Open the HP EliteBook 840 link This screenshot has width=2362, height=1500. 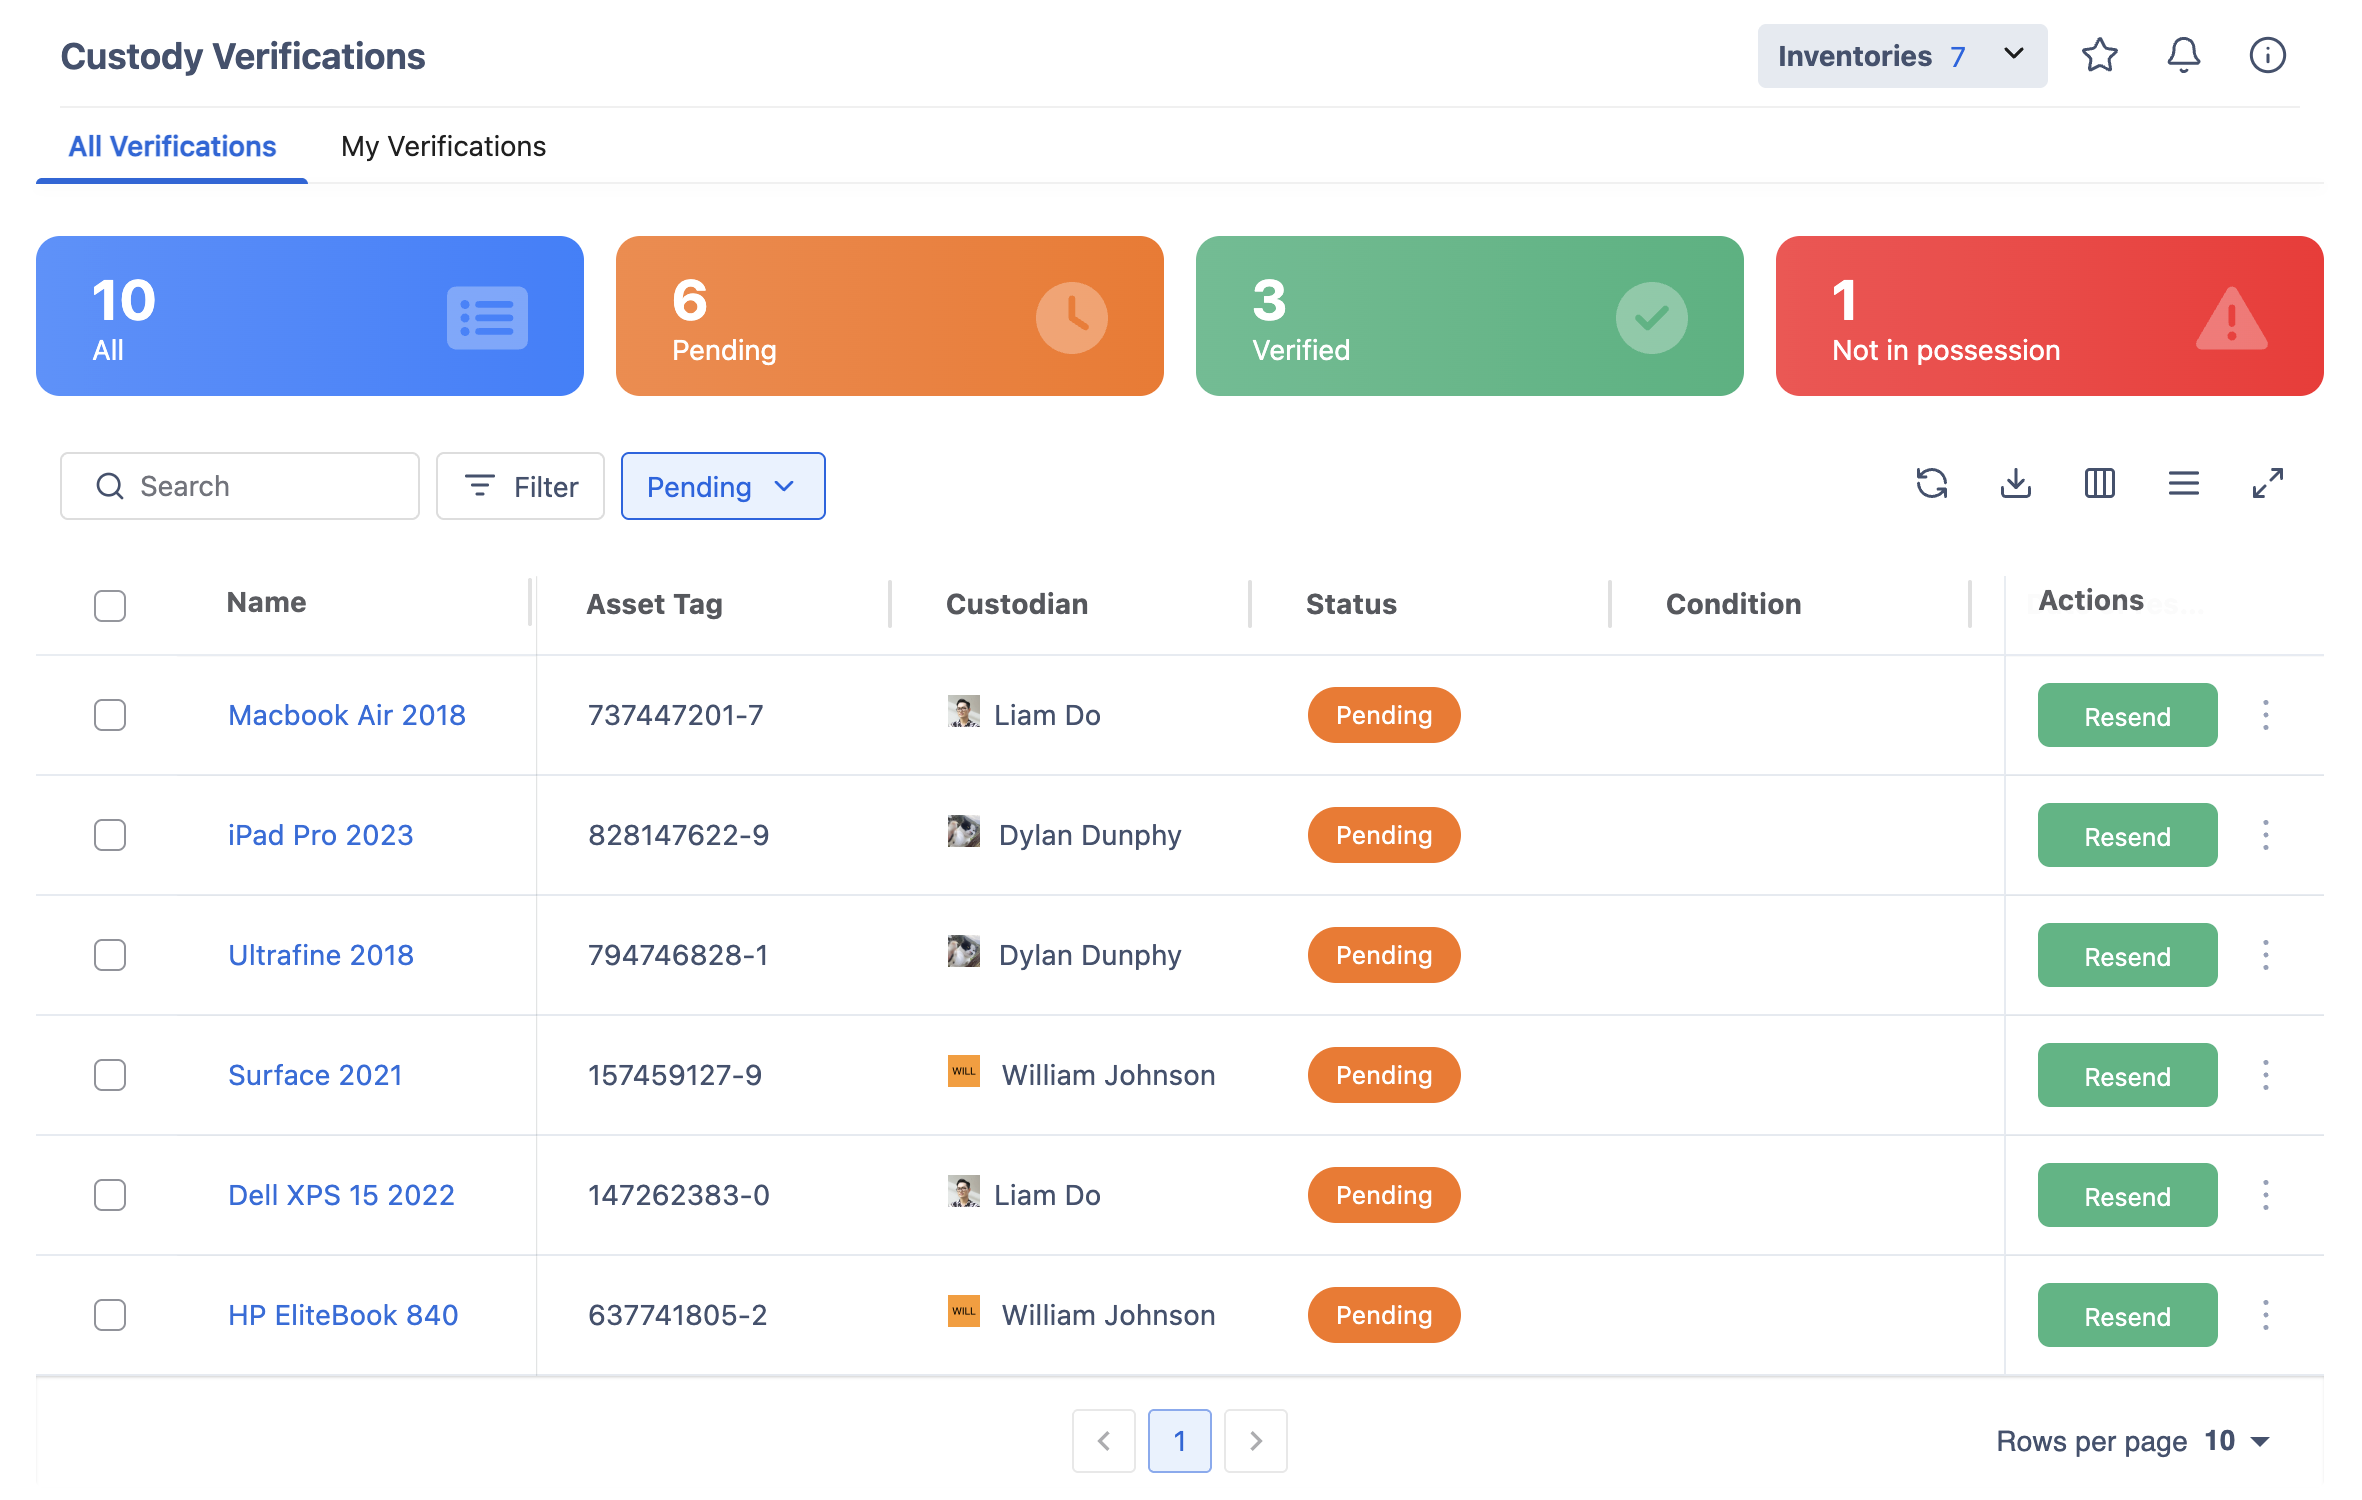343,1315
